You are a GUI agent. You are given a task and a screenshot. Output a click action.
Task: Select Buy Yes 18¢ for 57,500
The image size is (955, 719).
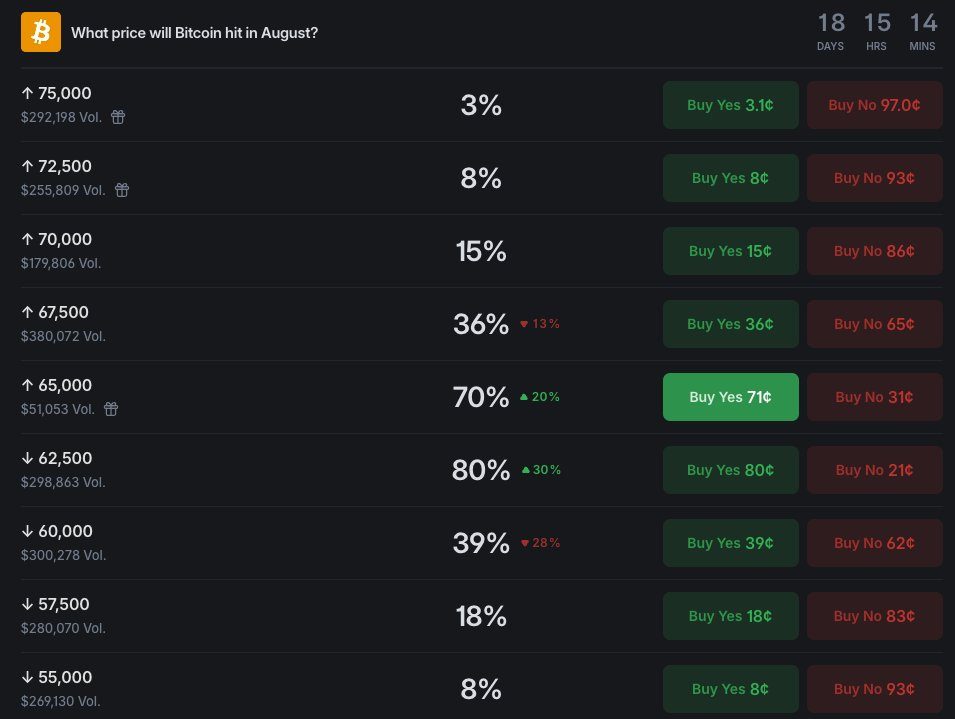[730, 616]
